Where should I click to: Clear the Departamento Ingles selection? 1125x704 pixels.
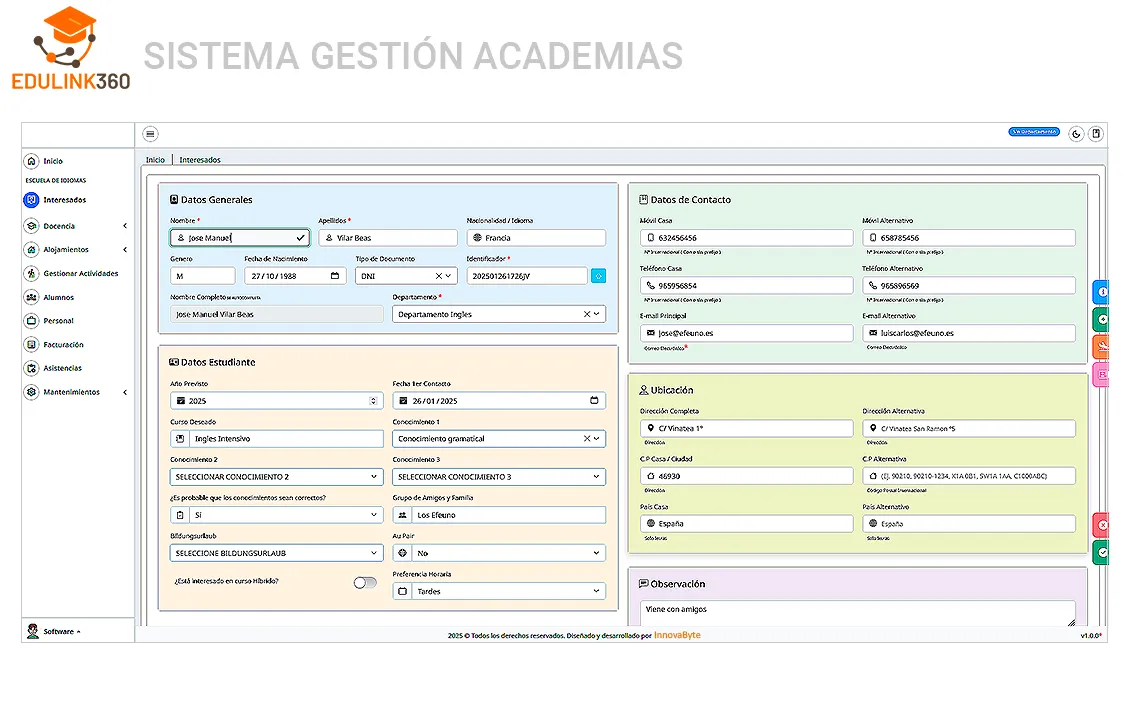586,314
